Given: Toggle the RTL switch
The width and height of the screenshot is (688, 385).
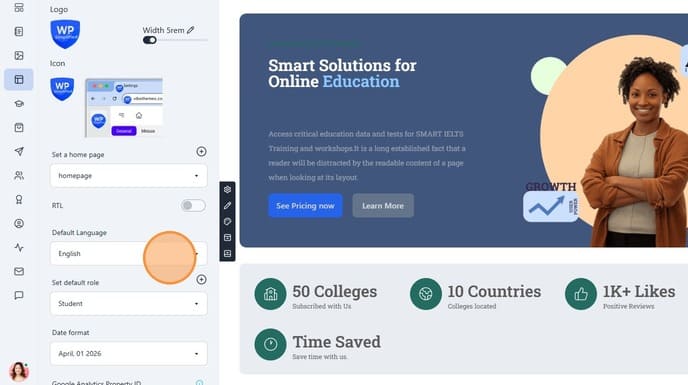Looking at the screenshot, I should click(193, 205).
